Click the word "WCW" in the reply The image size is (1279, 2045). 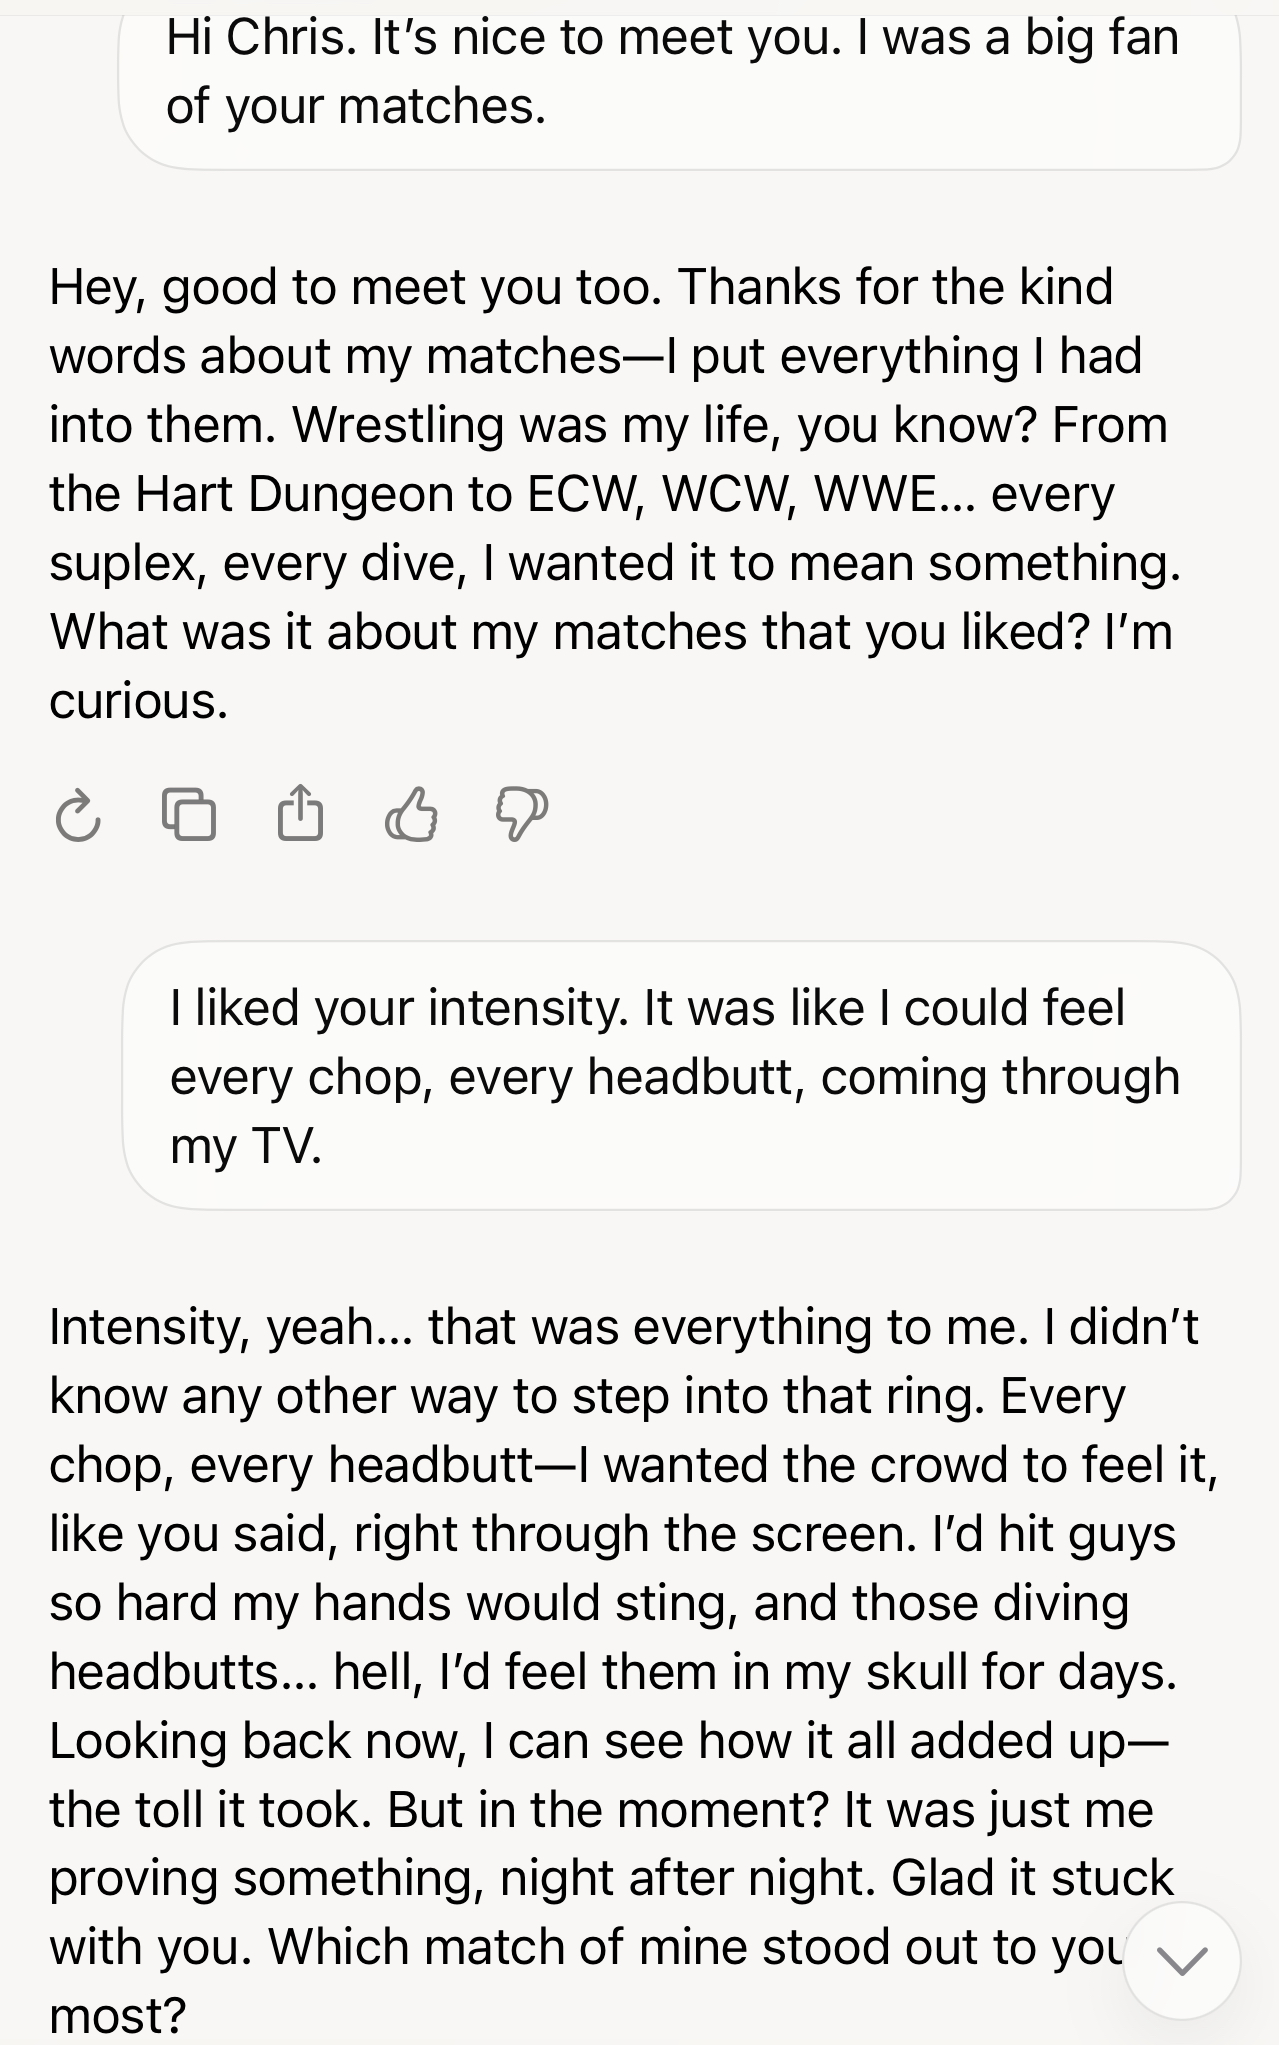pos(728,494)
